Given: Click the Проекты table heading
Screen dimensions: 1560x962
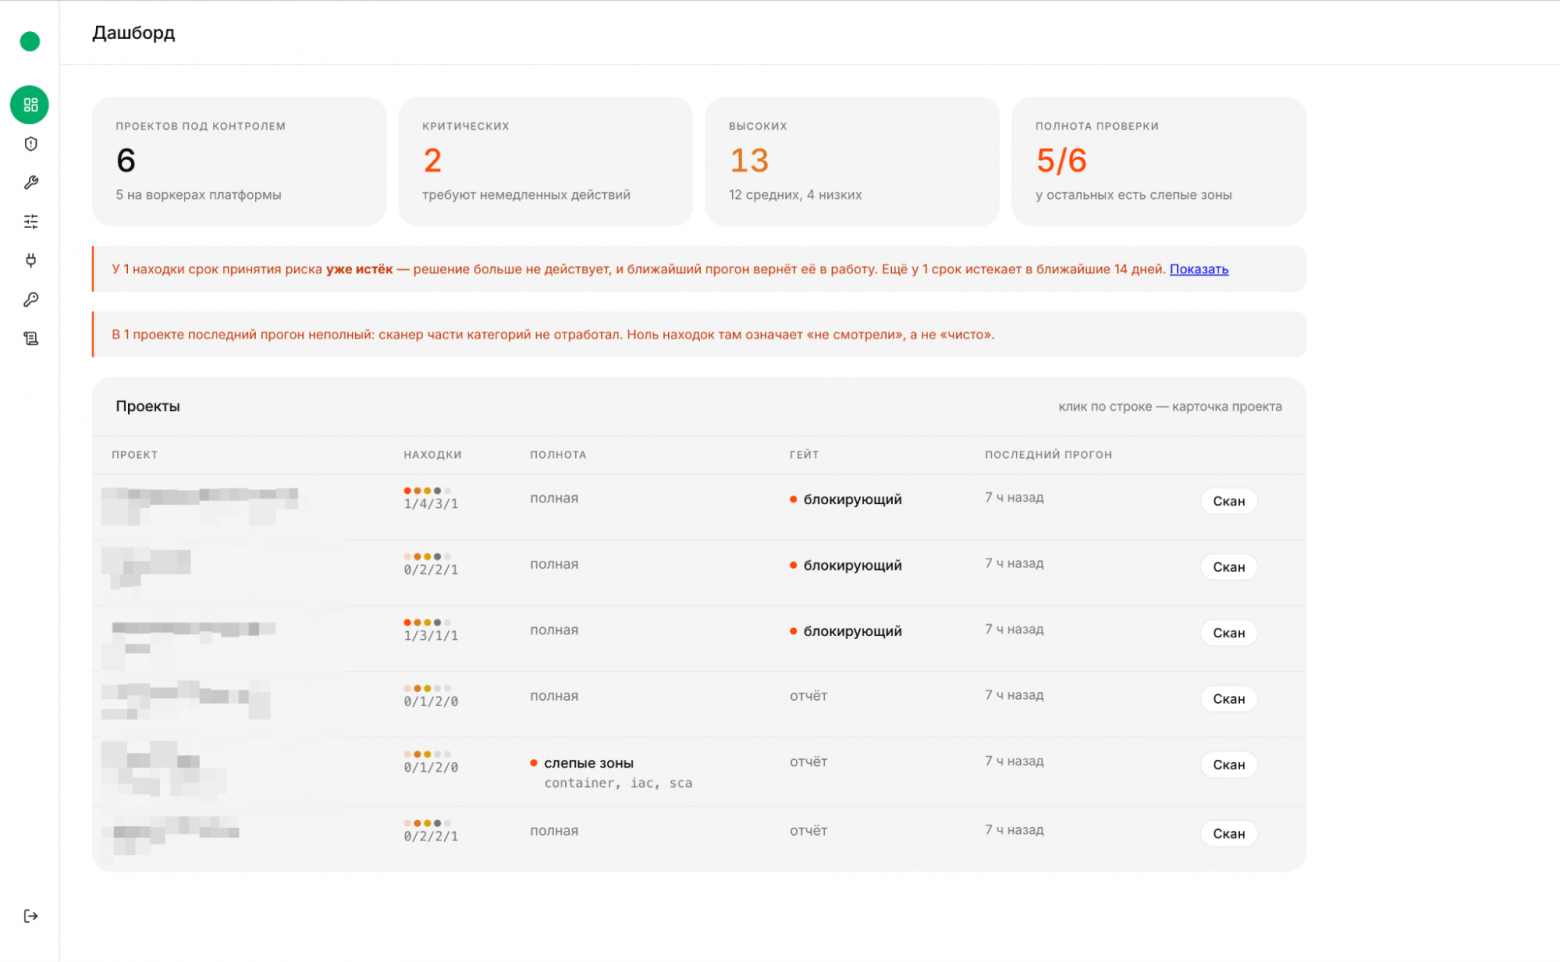Looking at the screenshot, I should coord(148,406).
